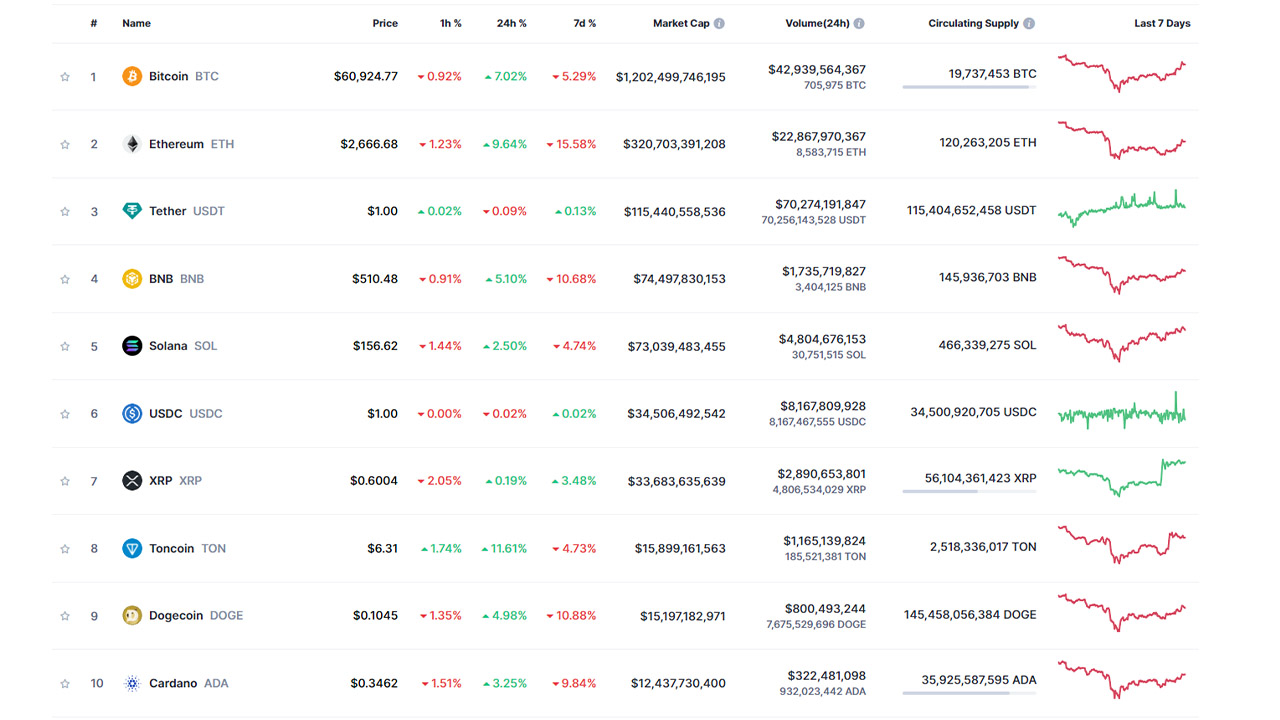1280x720 pixels.
Task: Click the Cardano logo icon
Action: [x=132, y=683]
